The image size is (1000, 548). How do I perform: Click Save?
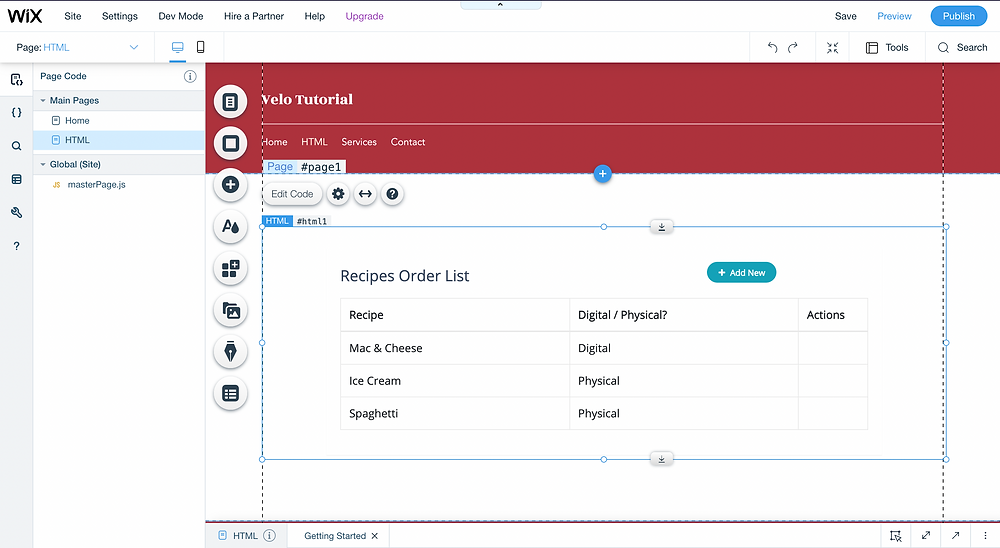(846, 16)
